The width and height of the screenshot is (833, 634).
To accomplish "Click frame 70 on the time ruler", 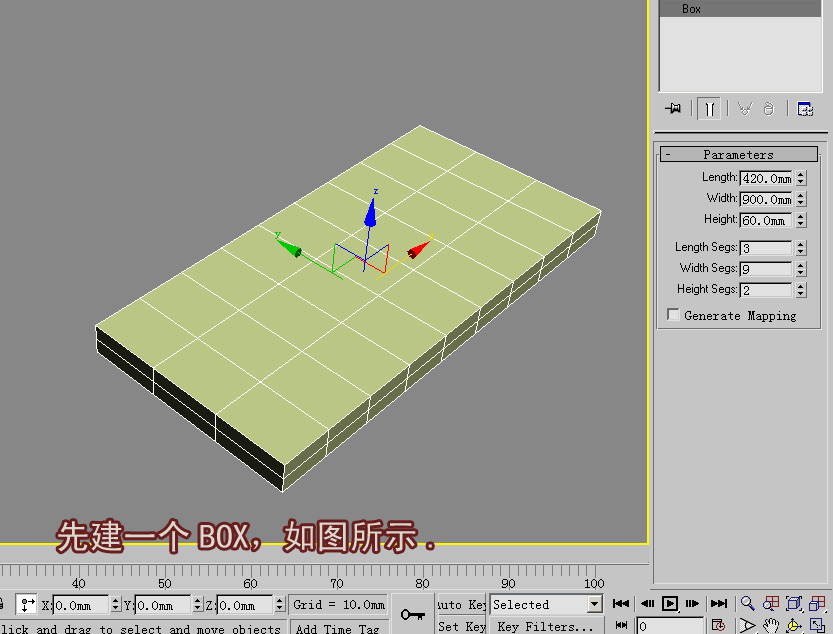I will click(x=337, y=583).
